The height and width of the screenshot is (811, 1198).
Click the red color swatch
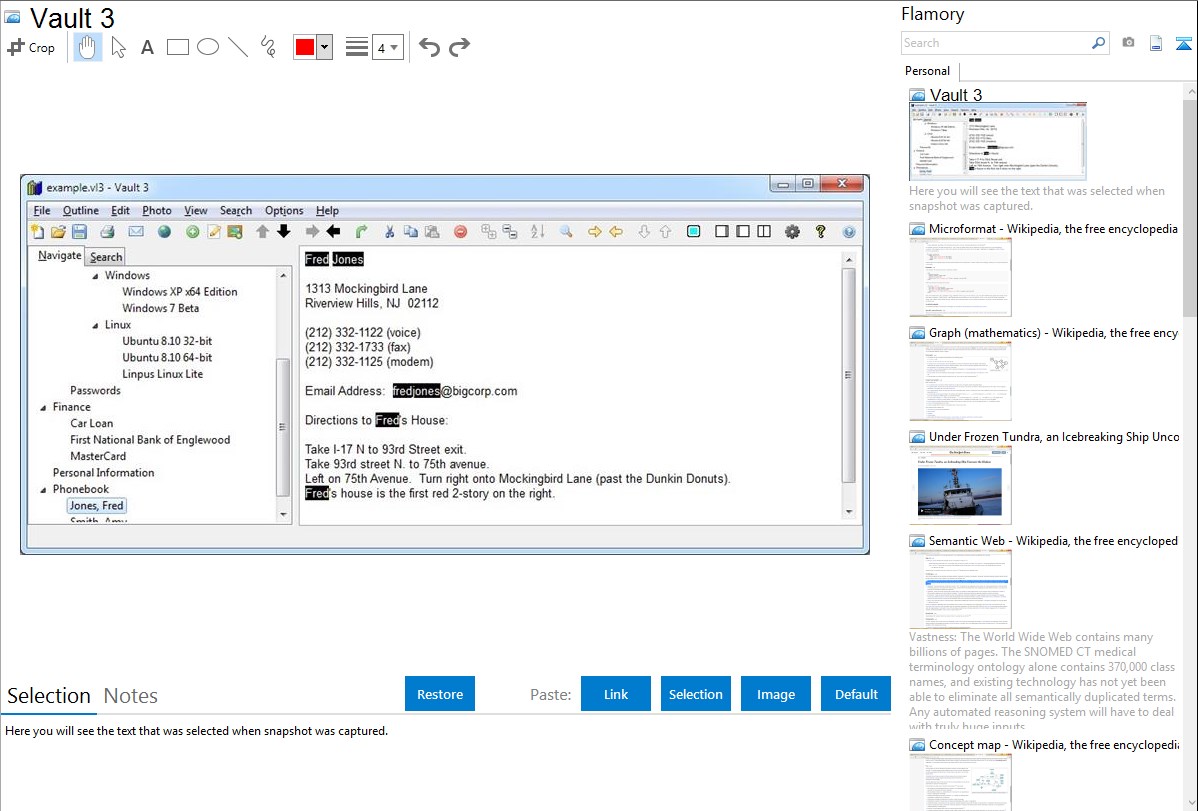[305, 47]
